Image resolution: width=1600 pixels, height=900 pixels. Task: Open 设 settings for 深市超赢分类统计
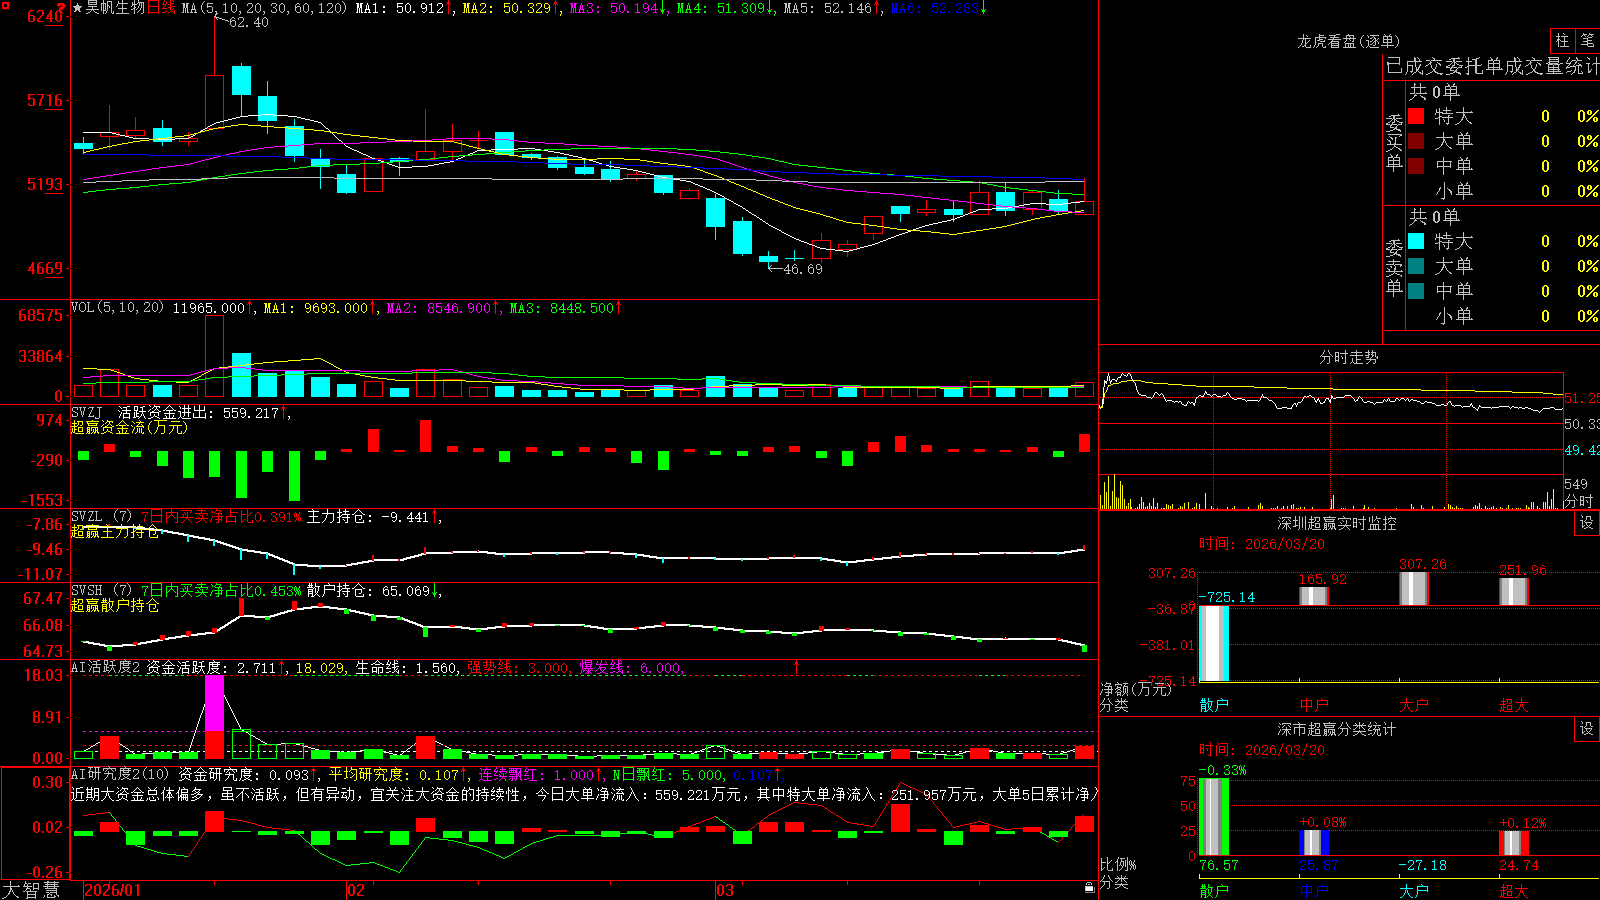click(x=1587, y=729)
